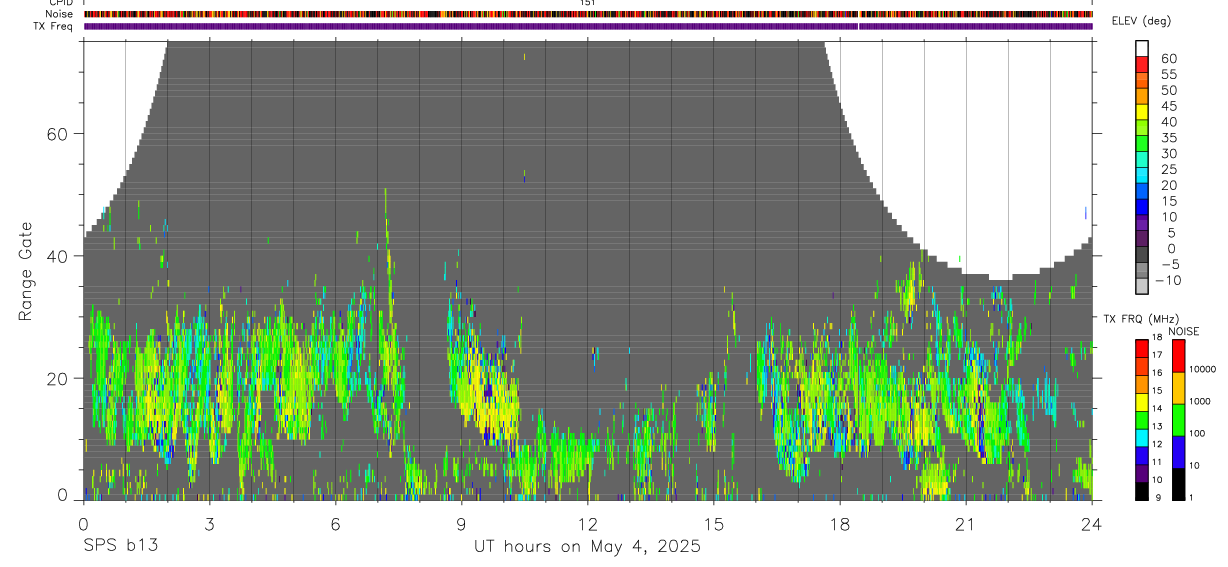The image size is (1228, 567).
Task: Pick the black bottom cell of TX FRQ colorbar
Action: pos(1141,491)
